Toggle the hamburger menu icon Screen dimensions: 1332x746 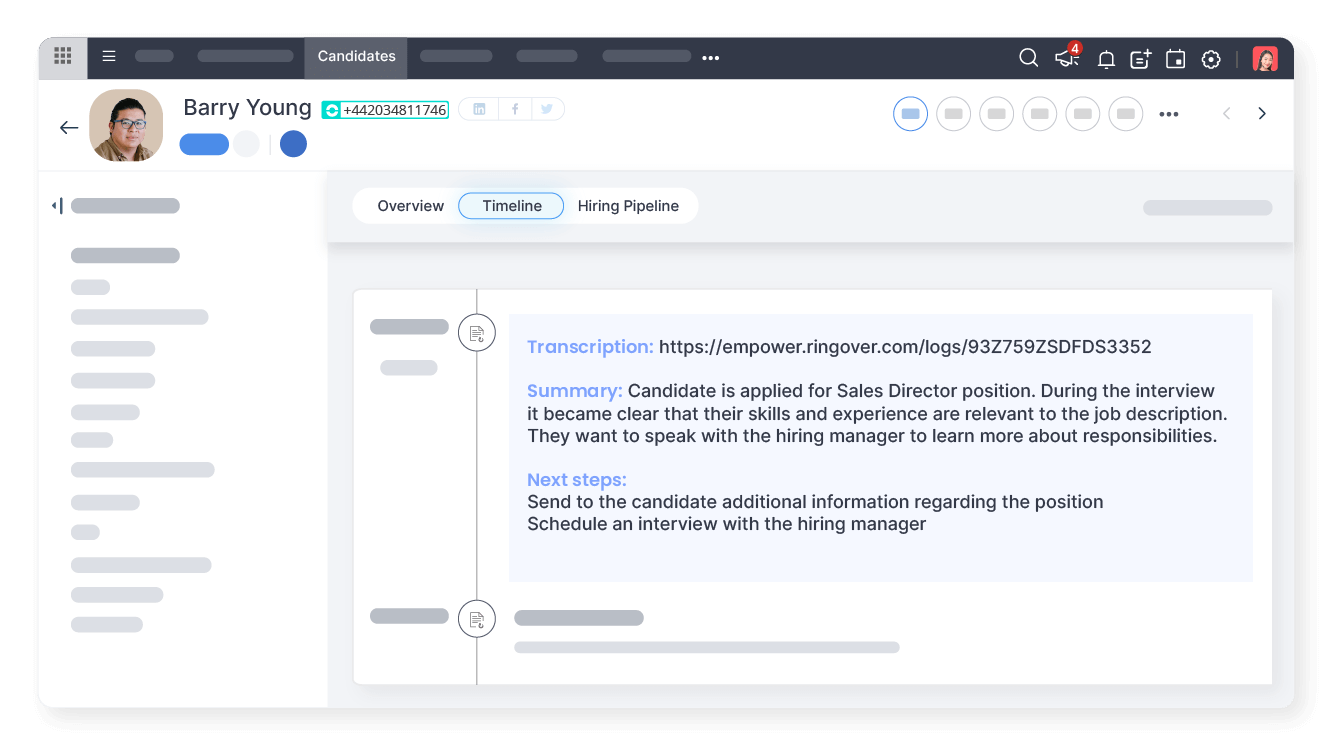pos(108,57)
